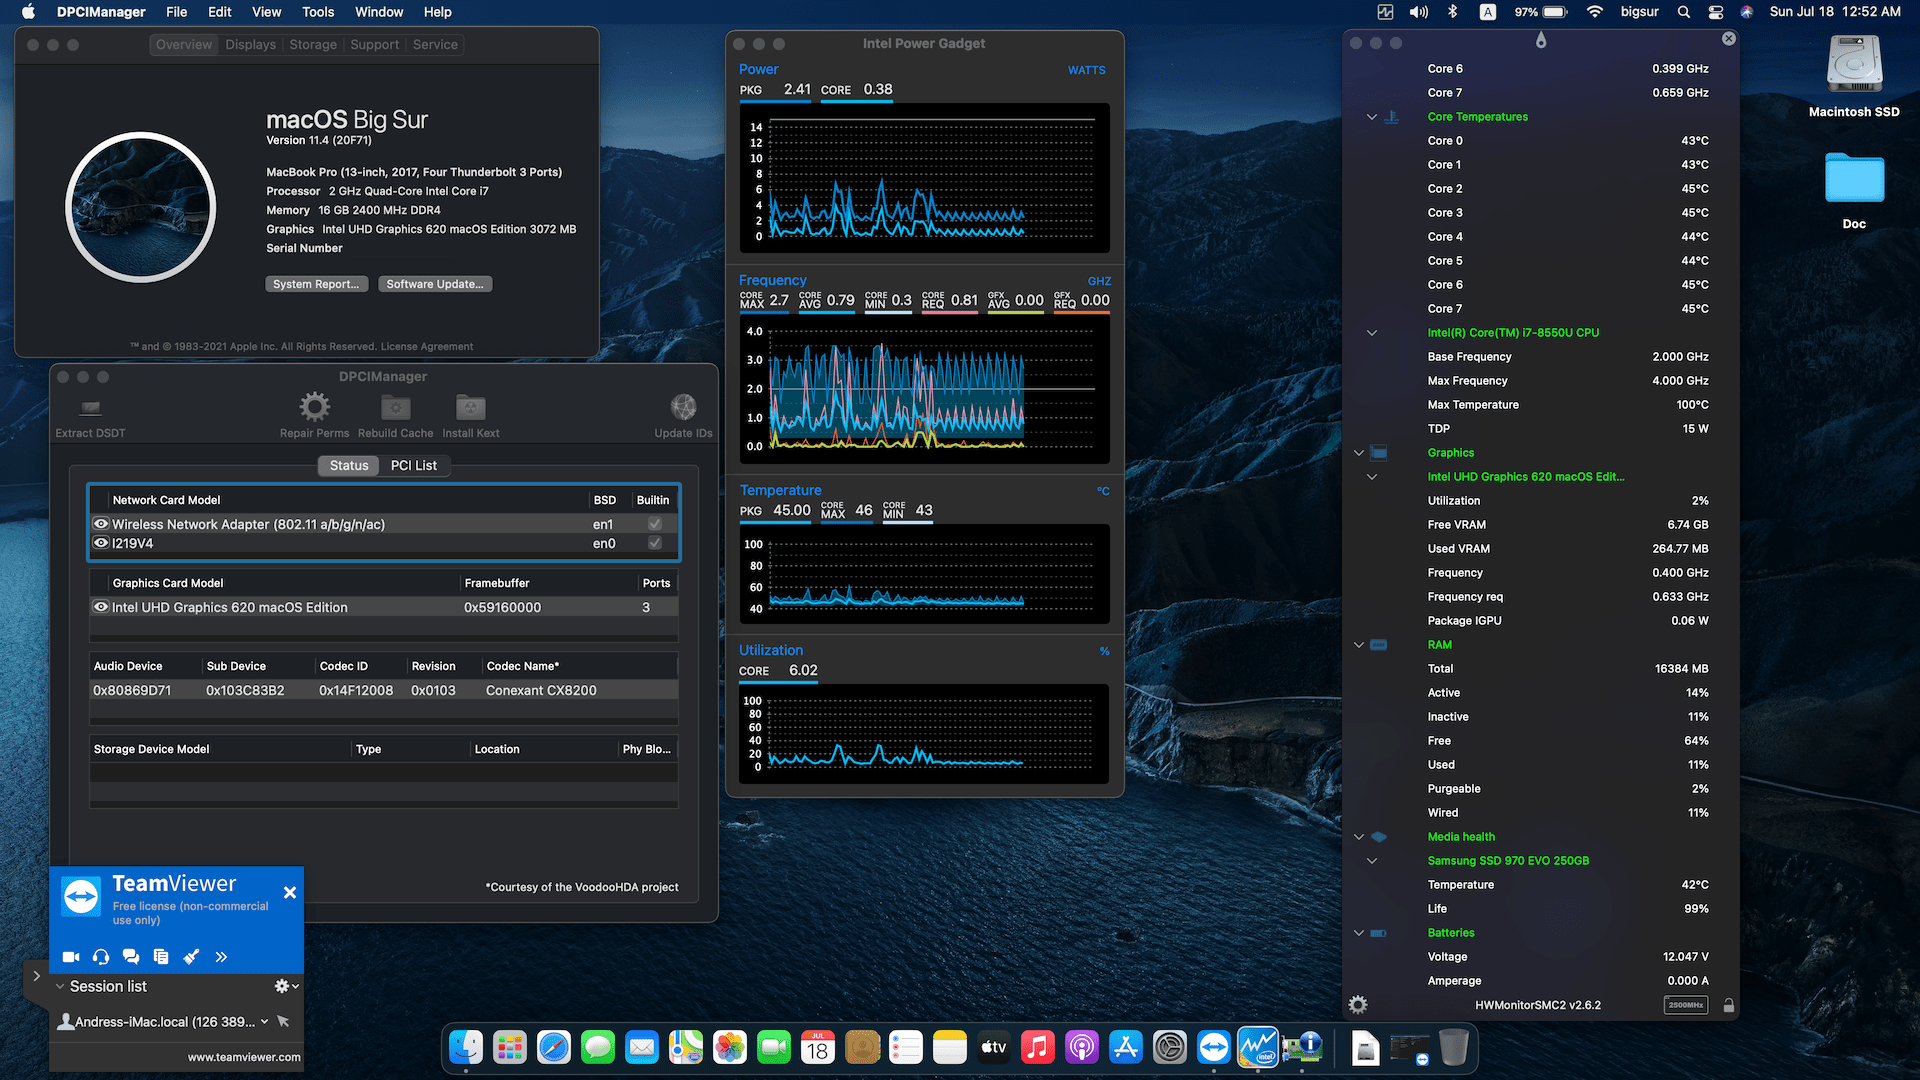Click eye icon for Wireless Network Adapter
The width and height of the screenshot is (1920, 1080).
pyautogui.click(x=101, y=524)
